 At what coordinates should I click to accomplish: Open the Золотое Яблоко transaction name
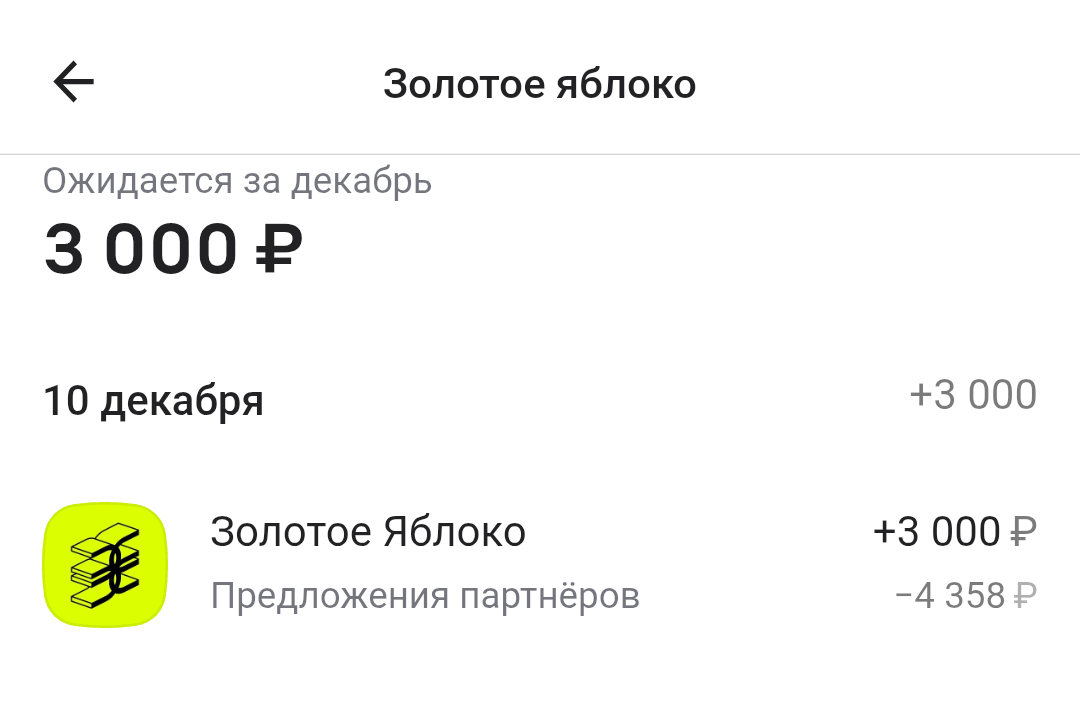(x=367, y=532)
